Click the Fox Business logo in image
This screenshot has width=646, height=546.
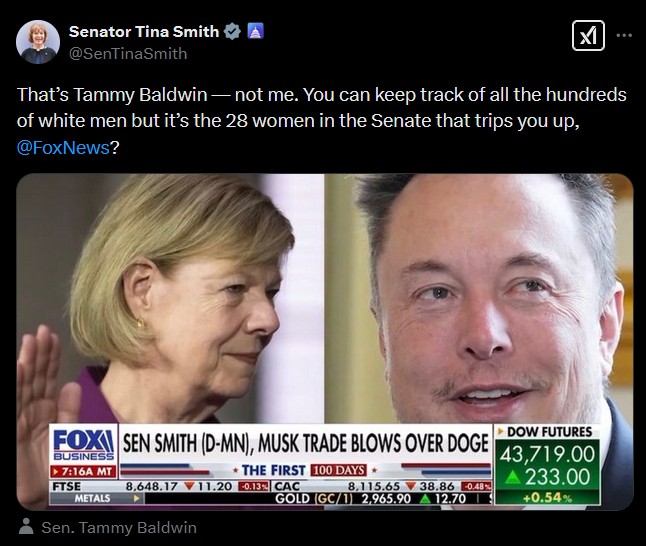[84, 444]
